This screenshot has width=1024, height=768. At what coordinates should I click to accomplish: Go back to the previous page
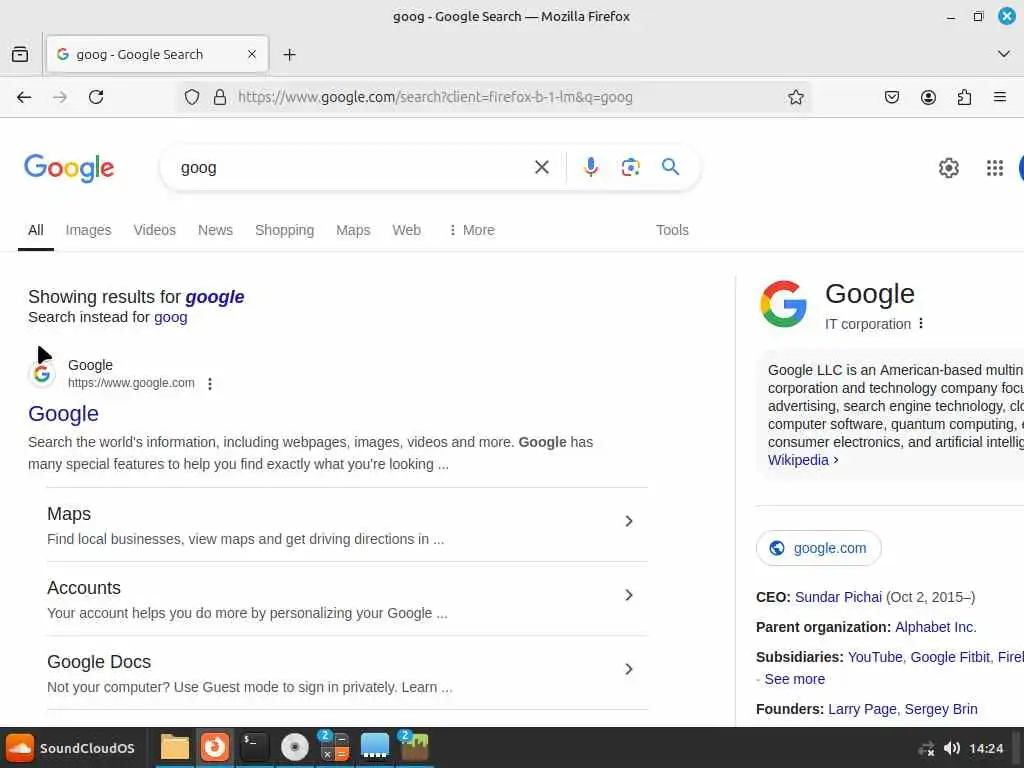[x=24, y=97]
